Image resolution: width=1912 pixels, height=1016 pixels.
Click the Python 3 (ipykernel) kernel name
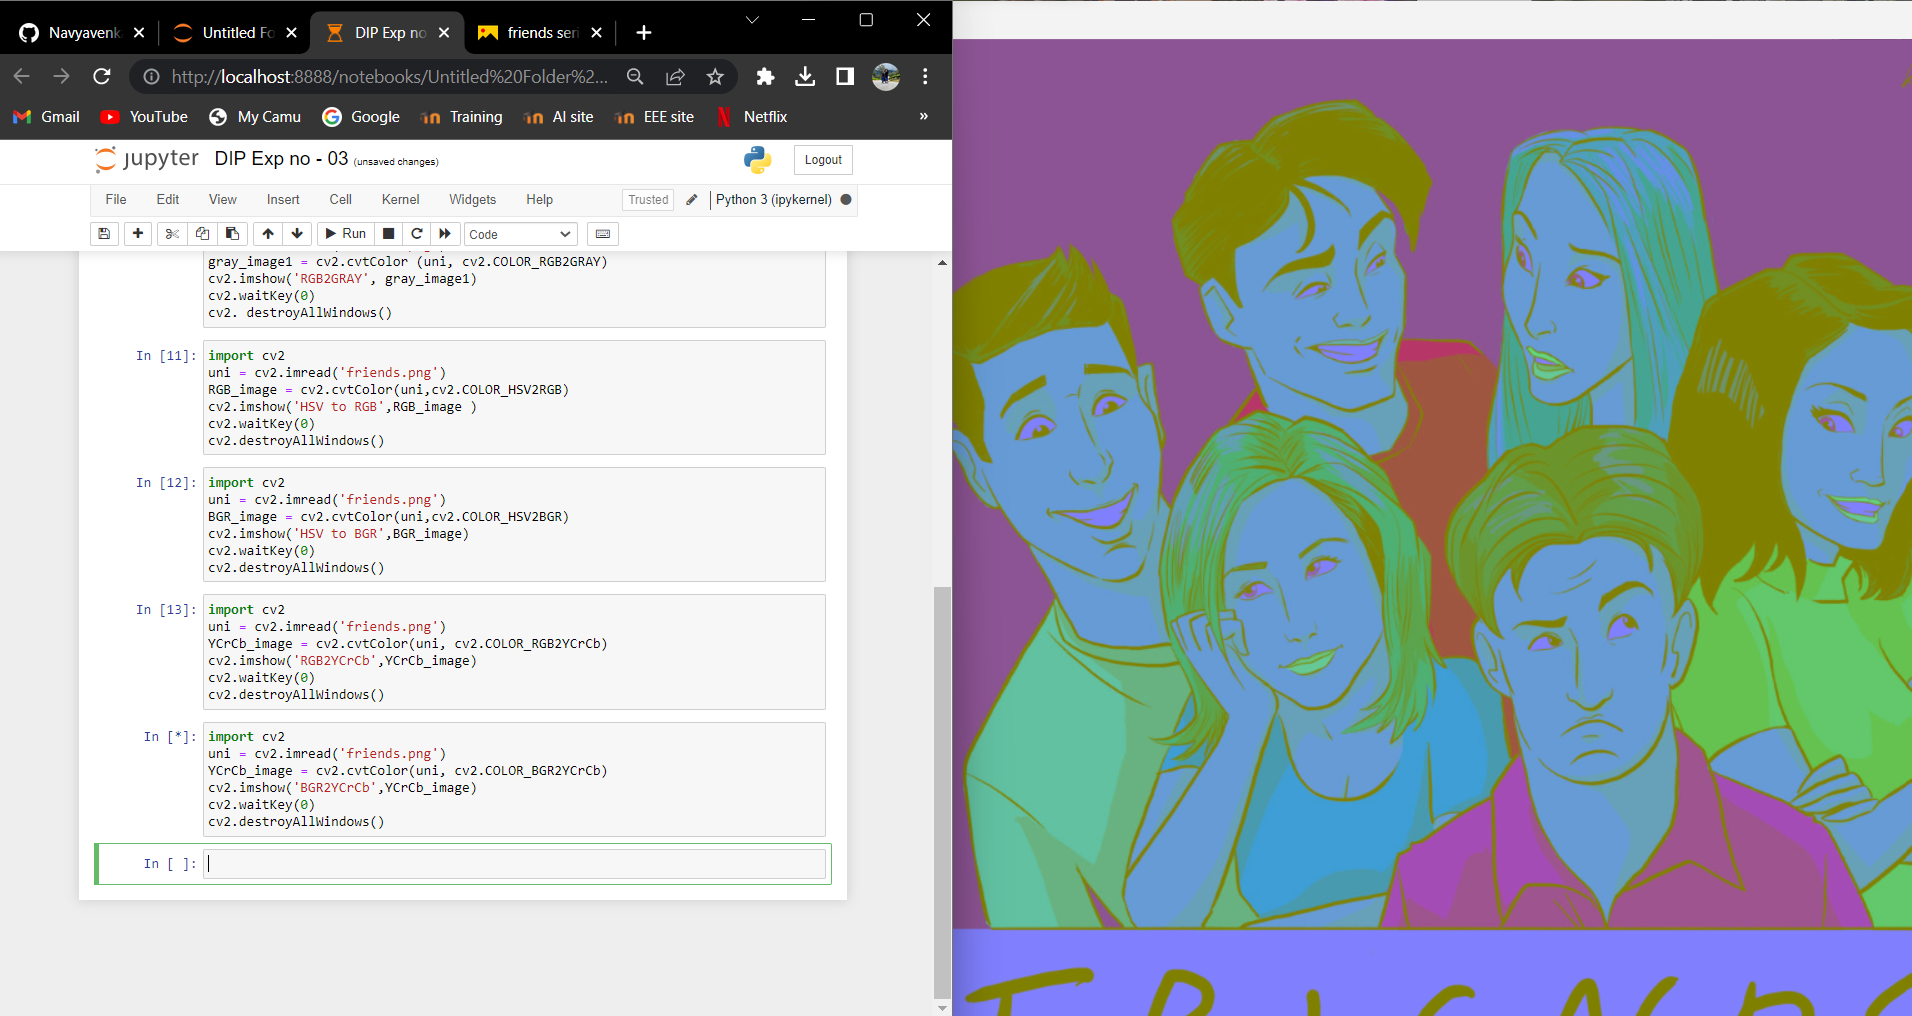774,200
